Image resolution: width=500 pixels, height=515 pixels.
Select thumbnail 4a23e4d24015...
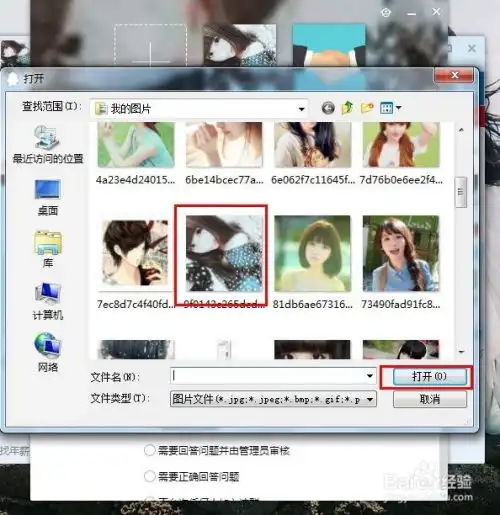[136, 144]
